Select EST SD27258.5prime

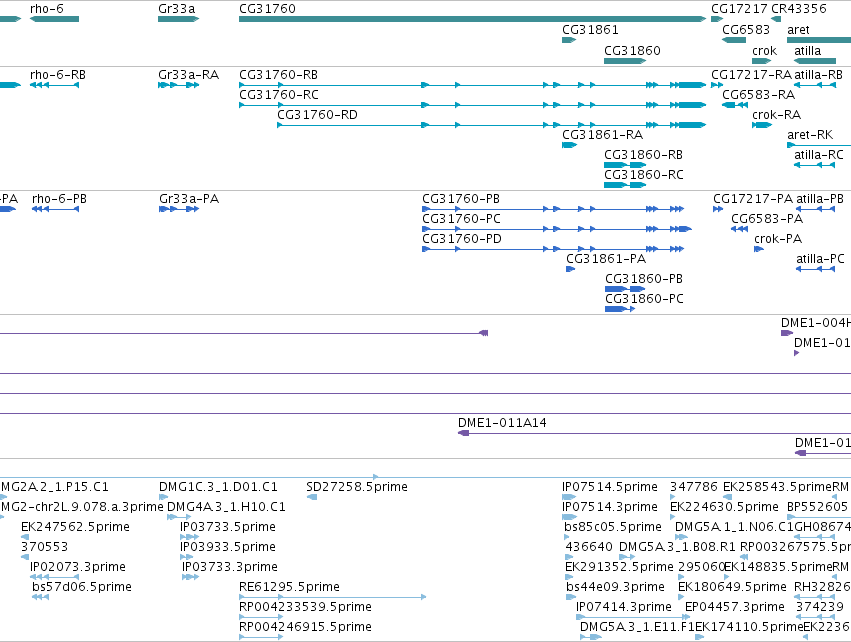357,487
